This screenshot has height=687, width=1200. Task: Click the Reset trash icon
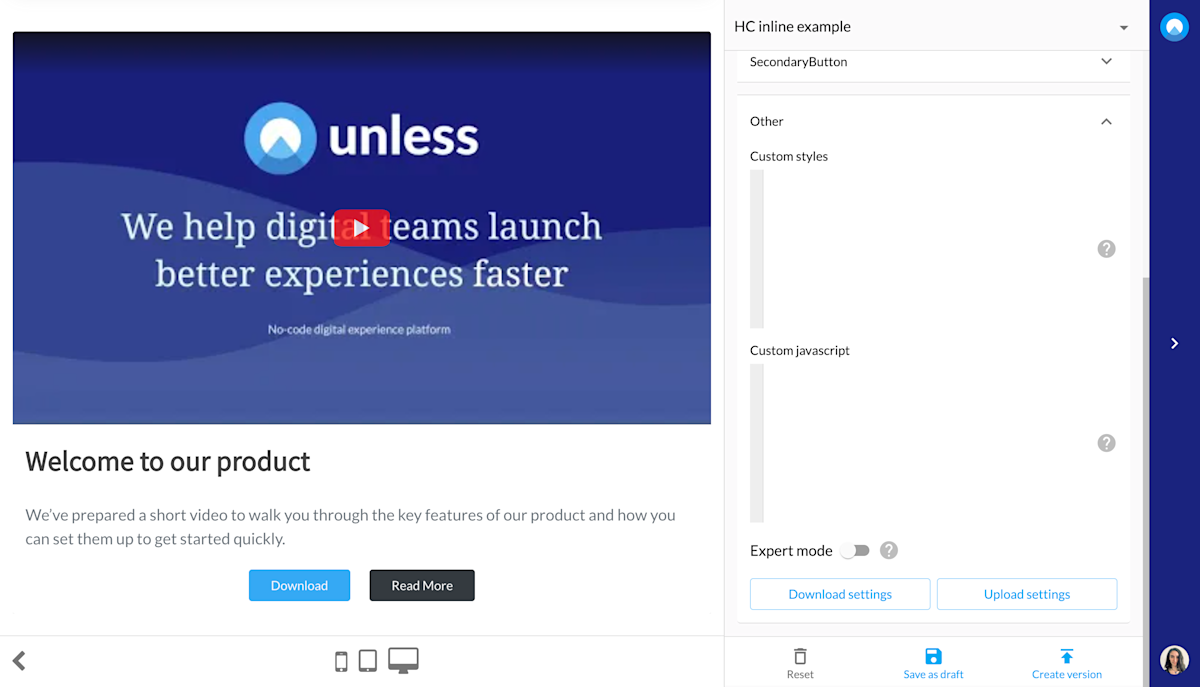point(800,657)
